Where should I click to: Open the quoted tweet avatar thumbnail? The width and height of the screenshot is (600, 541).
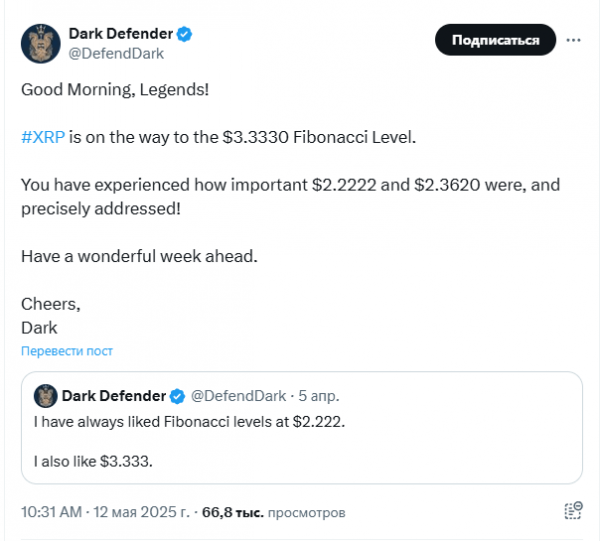point(46,396)
